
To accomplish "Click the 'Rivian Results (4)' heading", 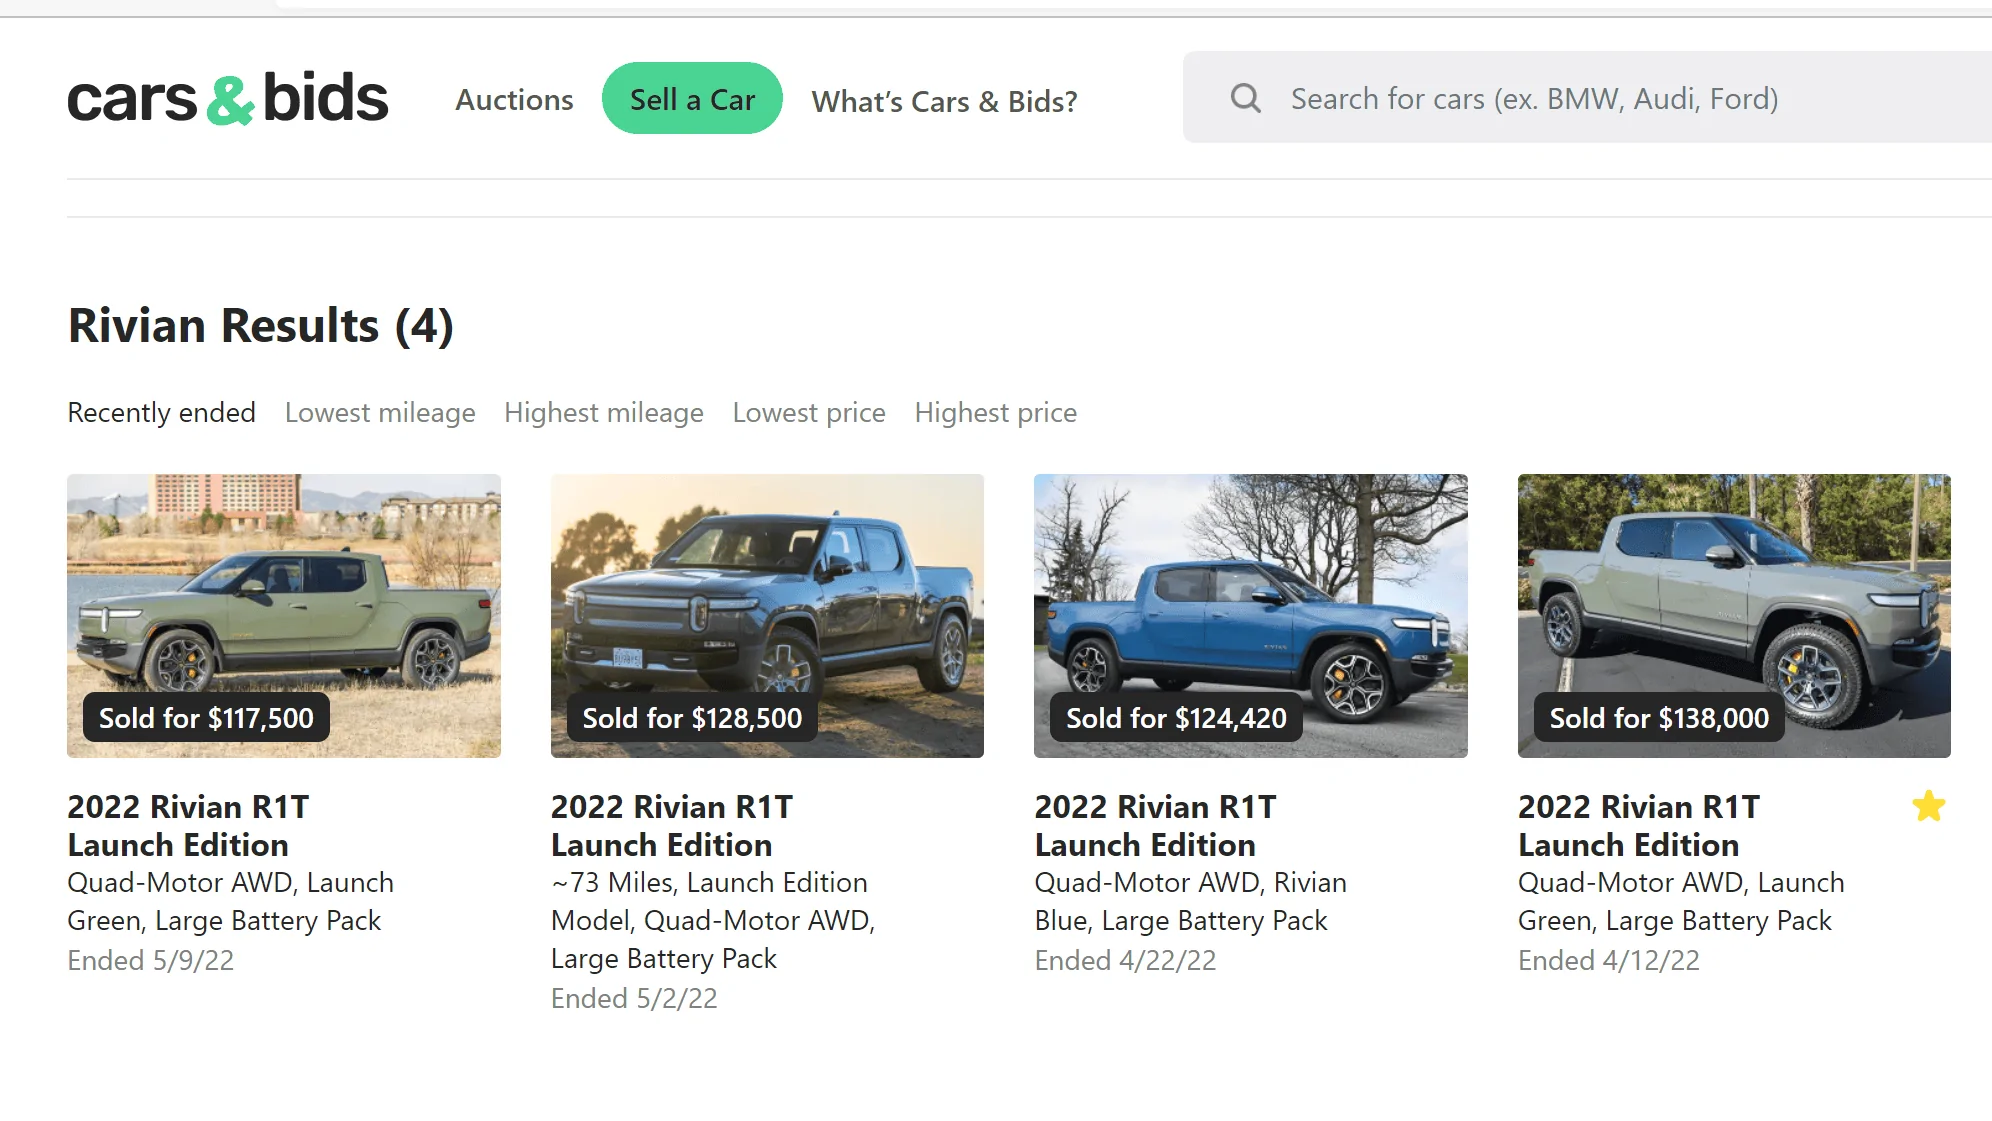I will click(x=260, y=325).
